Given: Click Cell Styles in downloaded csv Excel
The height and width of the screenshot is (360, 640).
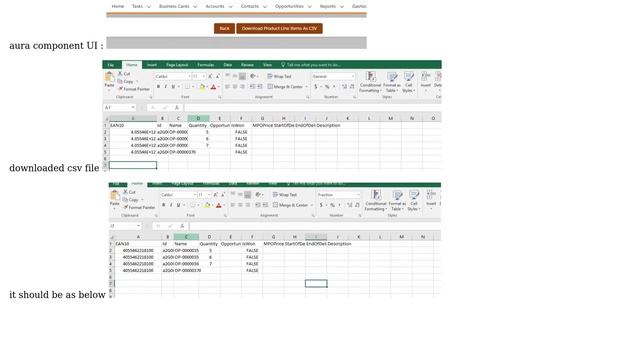Looking at the screenshot, I should (x=408, y=82).
